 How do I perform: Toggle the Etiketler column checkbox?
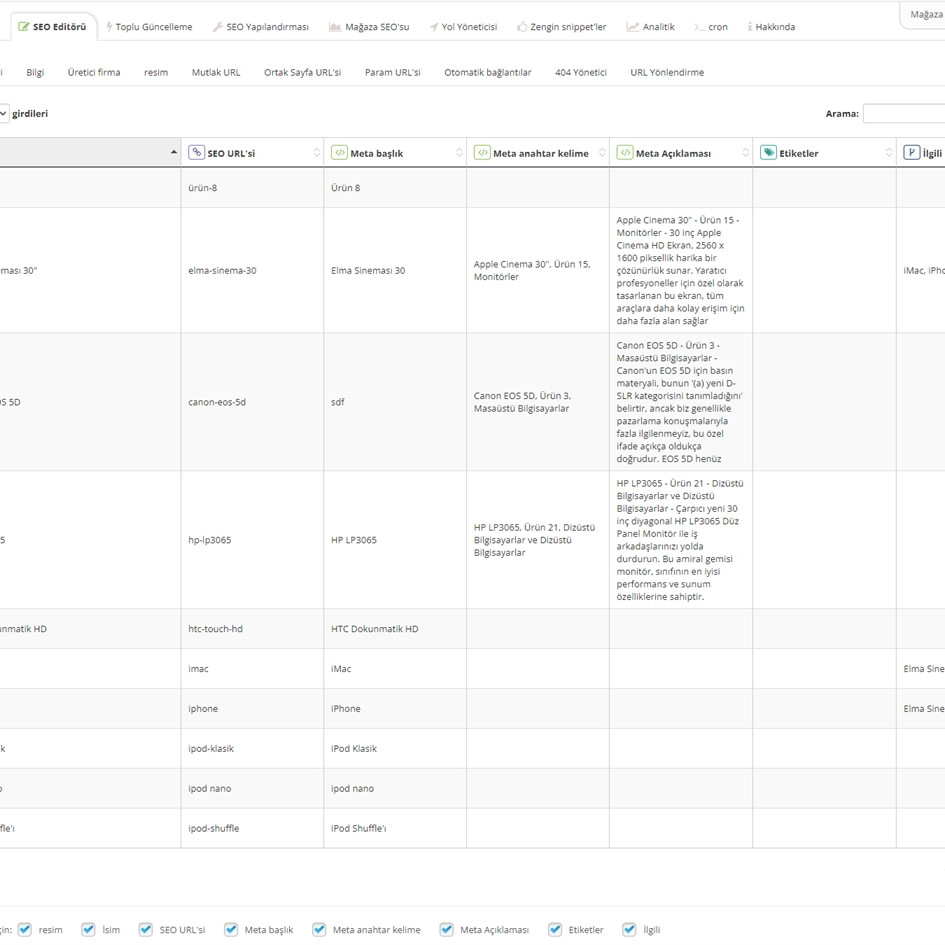pyautogui.click(x=554, y=929)
